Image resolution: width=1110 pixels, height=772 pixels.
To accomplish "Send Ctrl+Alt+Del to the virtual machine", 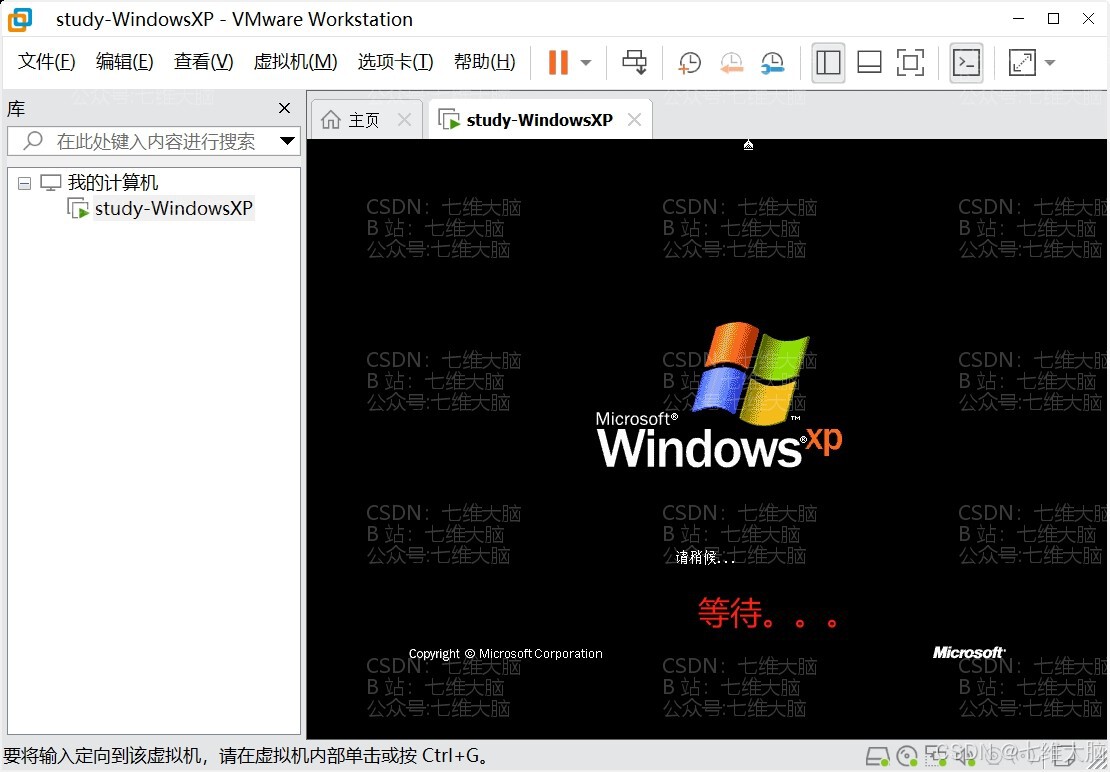I will [x=634, y=62].
